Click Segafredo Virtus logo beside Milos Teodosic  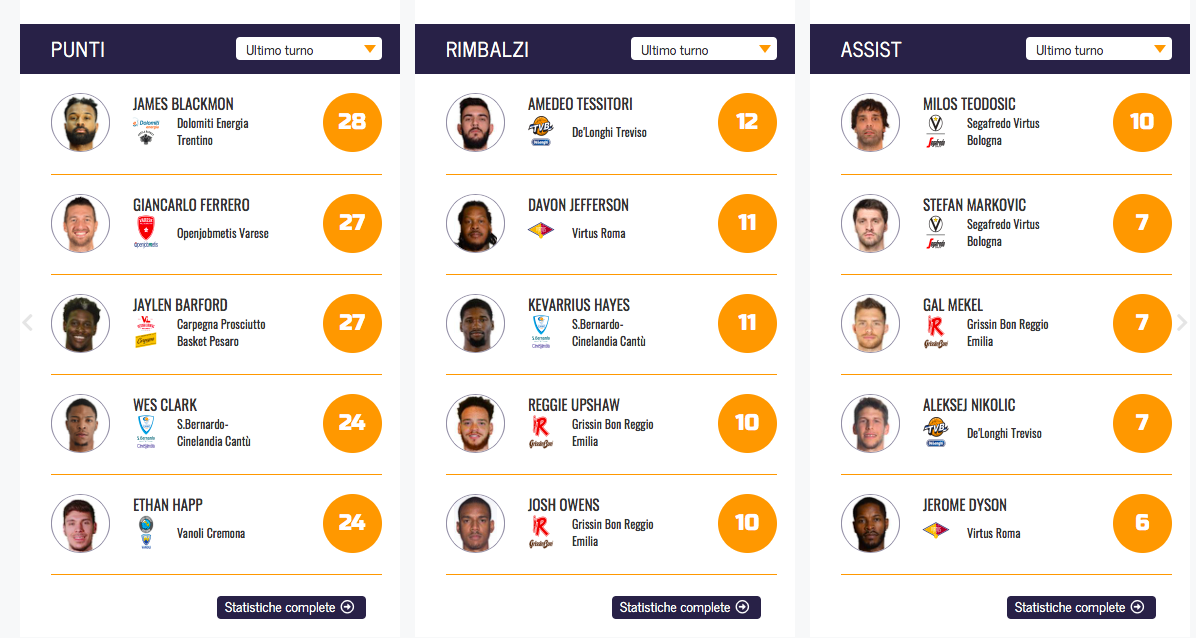pyautogui.click(x=936, y=132)
